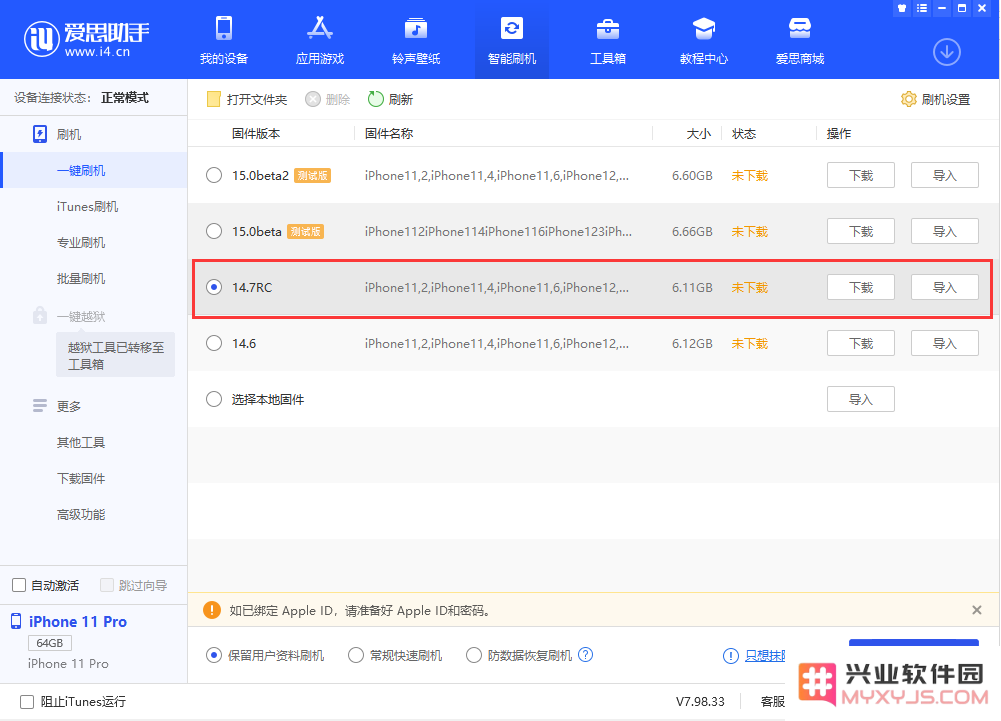Viewport: 1001px width, 721px height.
Task: Click the 固件版本 column header
Action: pyautogui.click(x=256, y=133)
